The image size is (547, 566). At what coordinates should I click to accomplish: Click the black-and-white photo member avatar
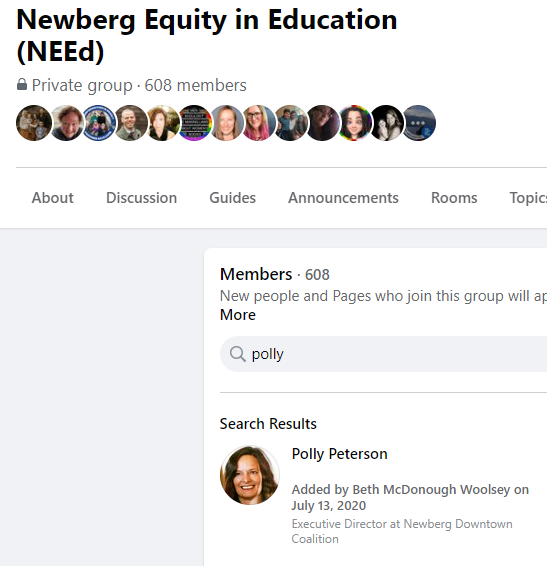[386, 123]
